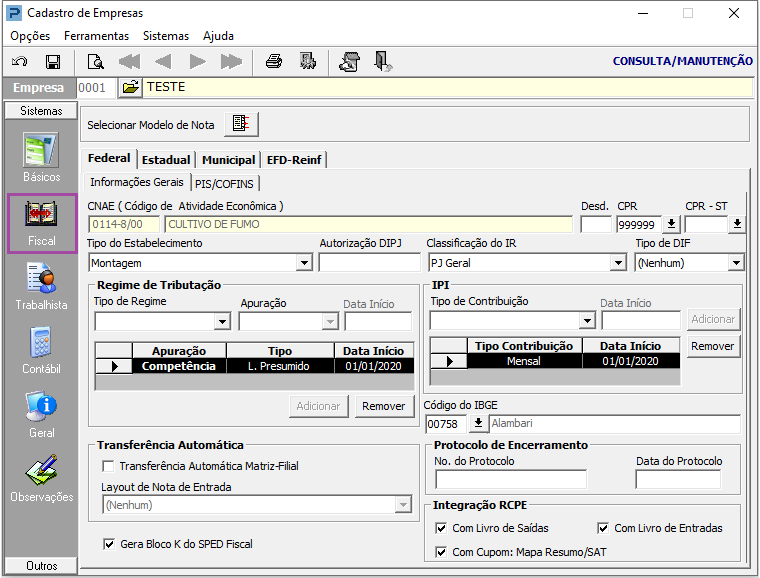
Task: Switch to EFD-Reinf tab
Action: [x=294, y=160]
